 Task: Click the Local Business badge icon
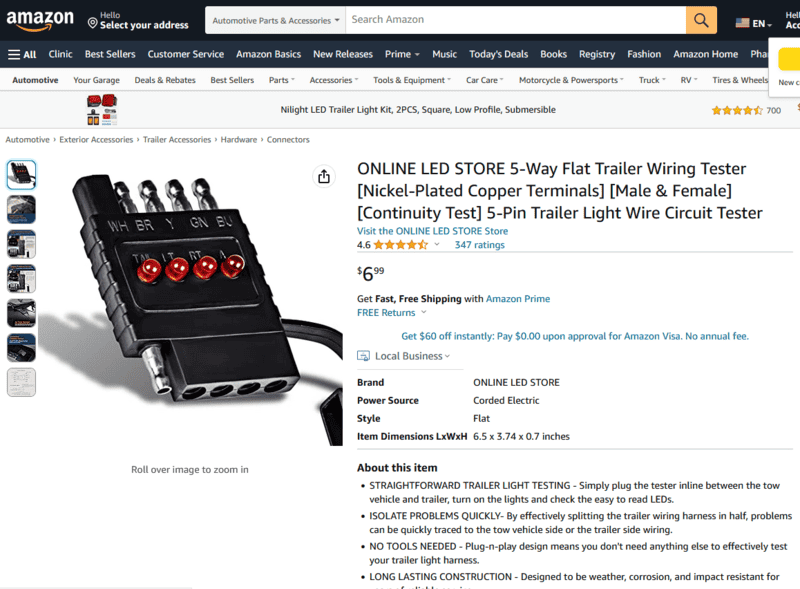pos(363,356)
